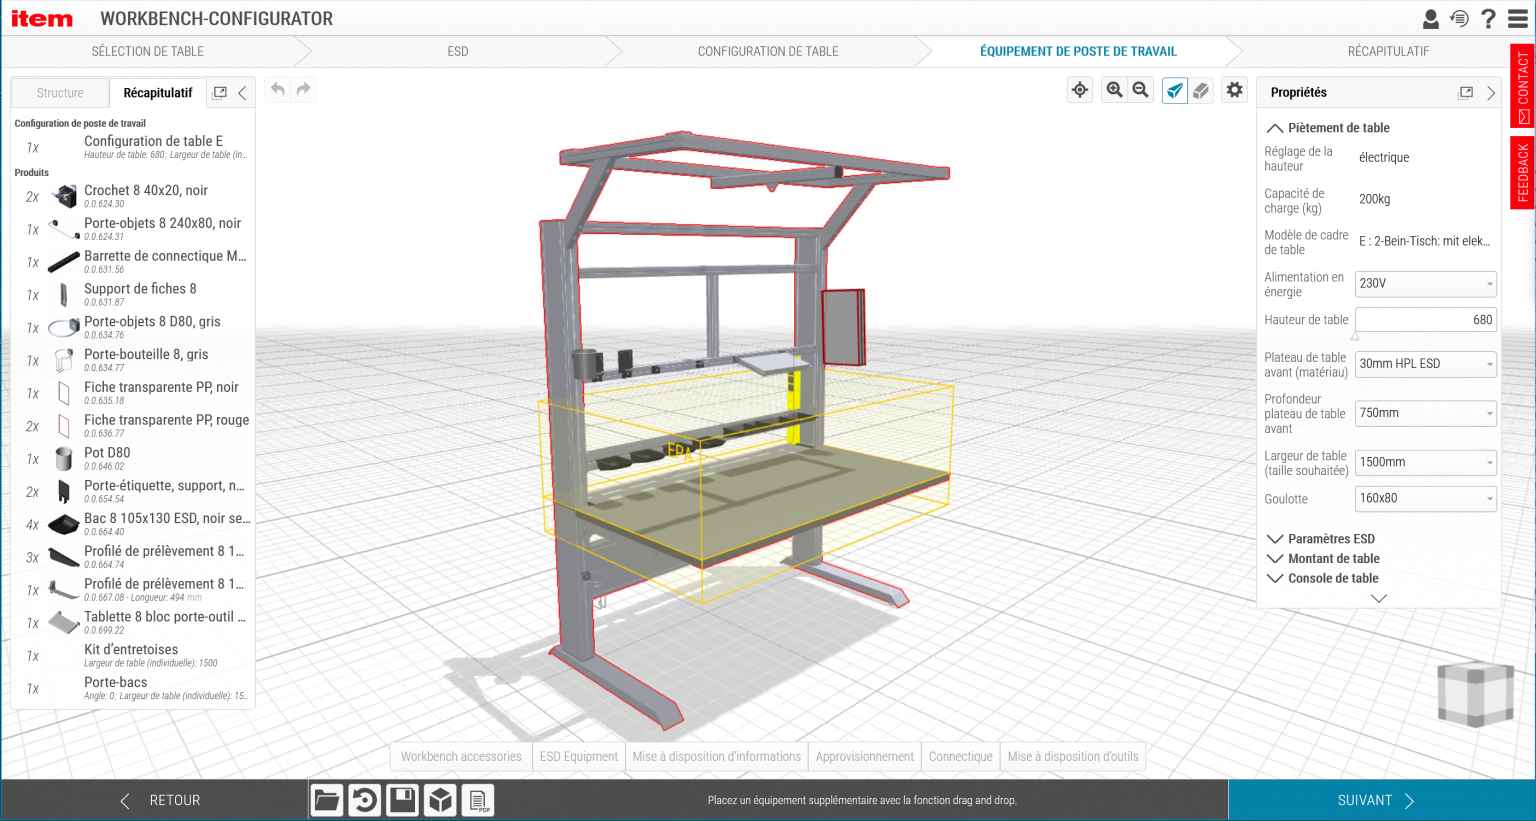Expand the Console de table section
Image resolution: width=1536 pixels, height=821 pixels.
tap(1323, 578)
